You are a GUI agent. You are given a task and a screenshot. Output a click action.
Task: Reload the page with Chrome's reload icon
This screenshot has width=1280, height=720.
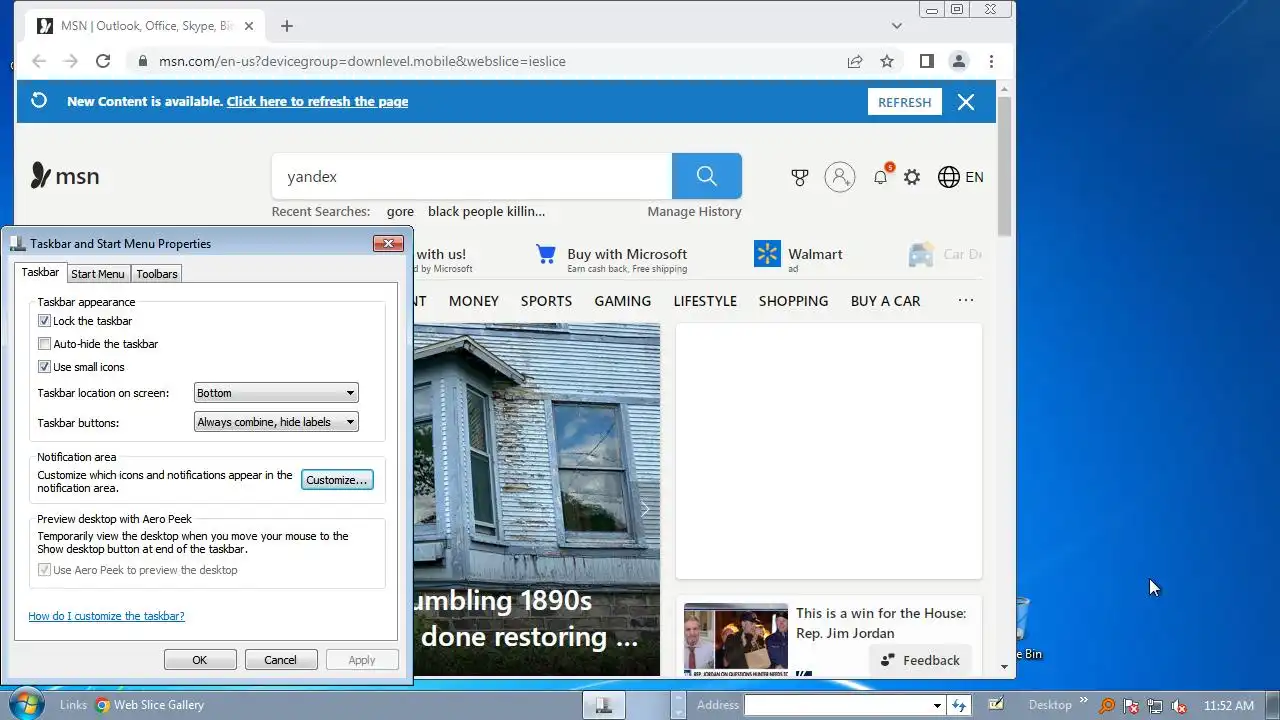(102, 61)
